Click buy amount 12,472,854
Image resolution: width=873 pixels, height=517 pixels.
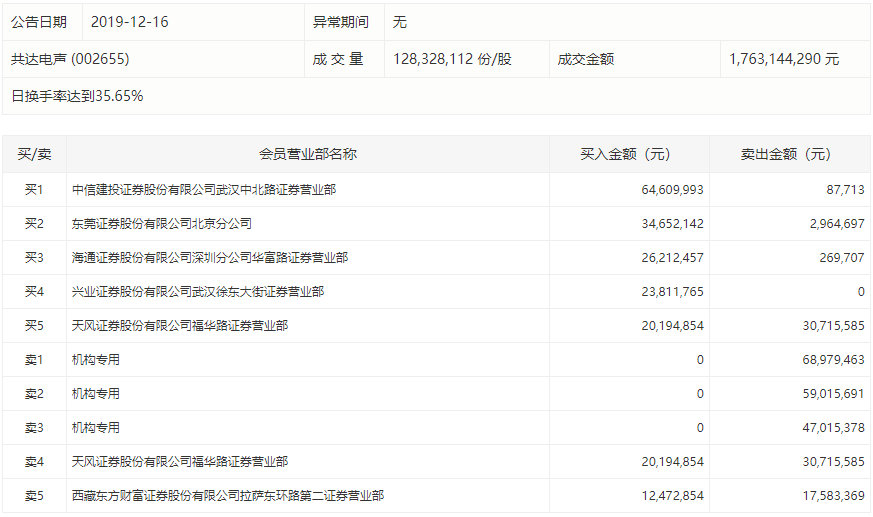673,496
